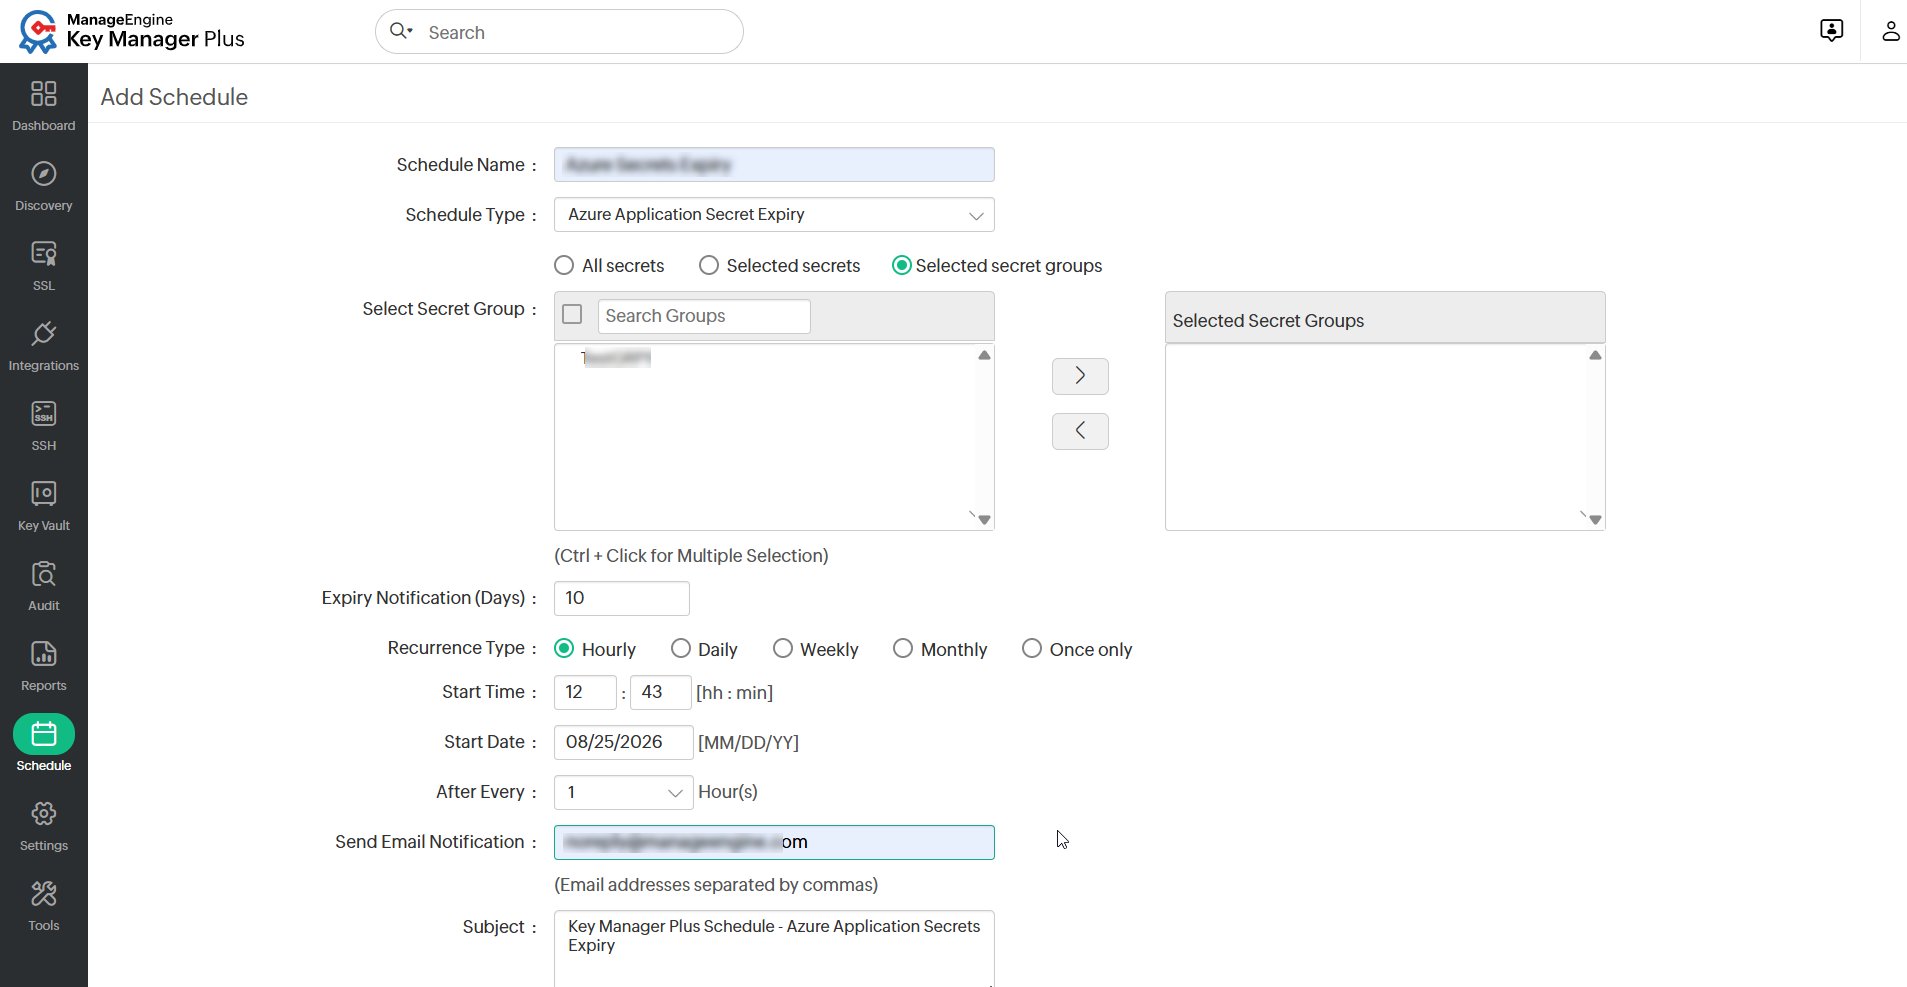Click the search magnifier icon

[x=399, y=31]
